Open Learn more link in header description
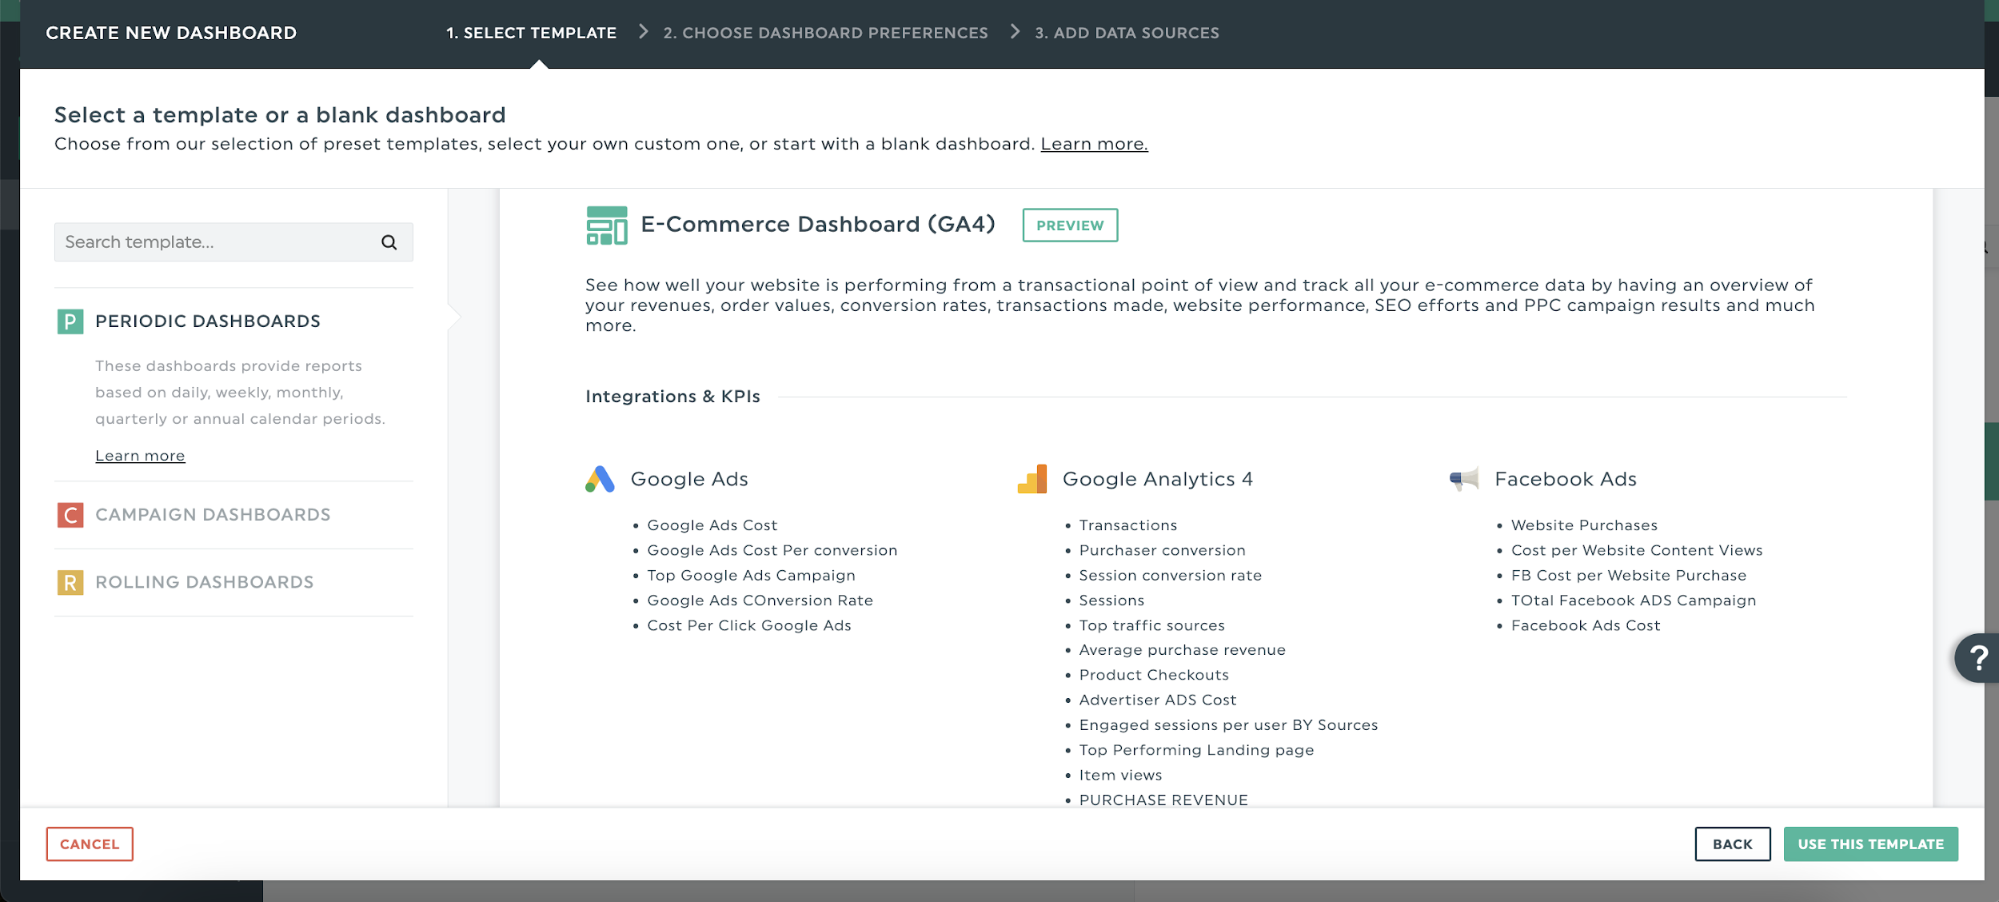Viewport: 1999px width, 902px height. click(x=1094, y=144)
